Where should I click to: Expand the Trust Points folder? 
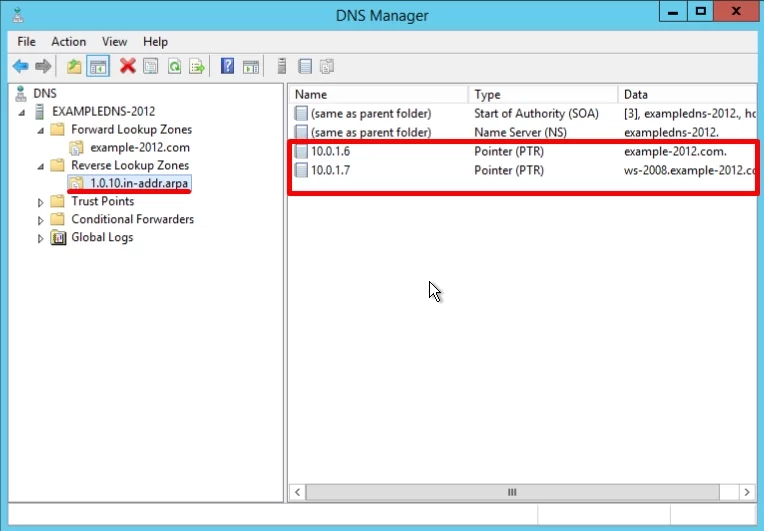[41, 202]
